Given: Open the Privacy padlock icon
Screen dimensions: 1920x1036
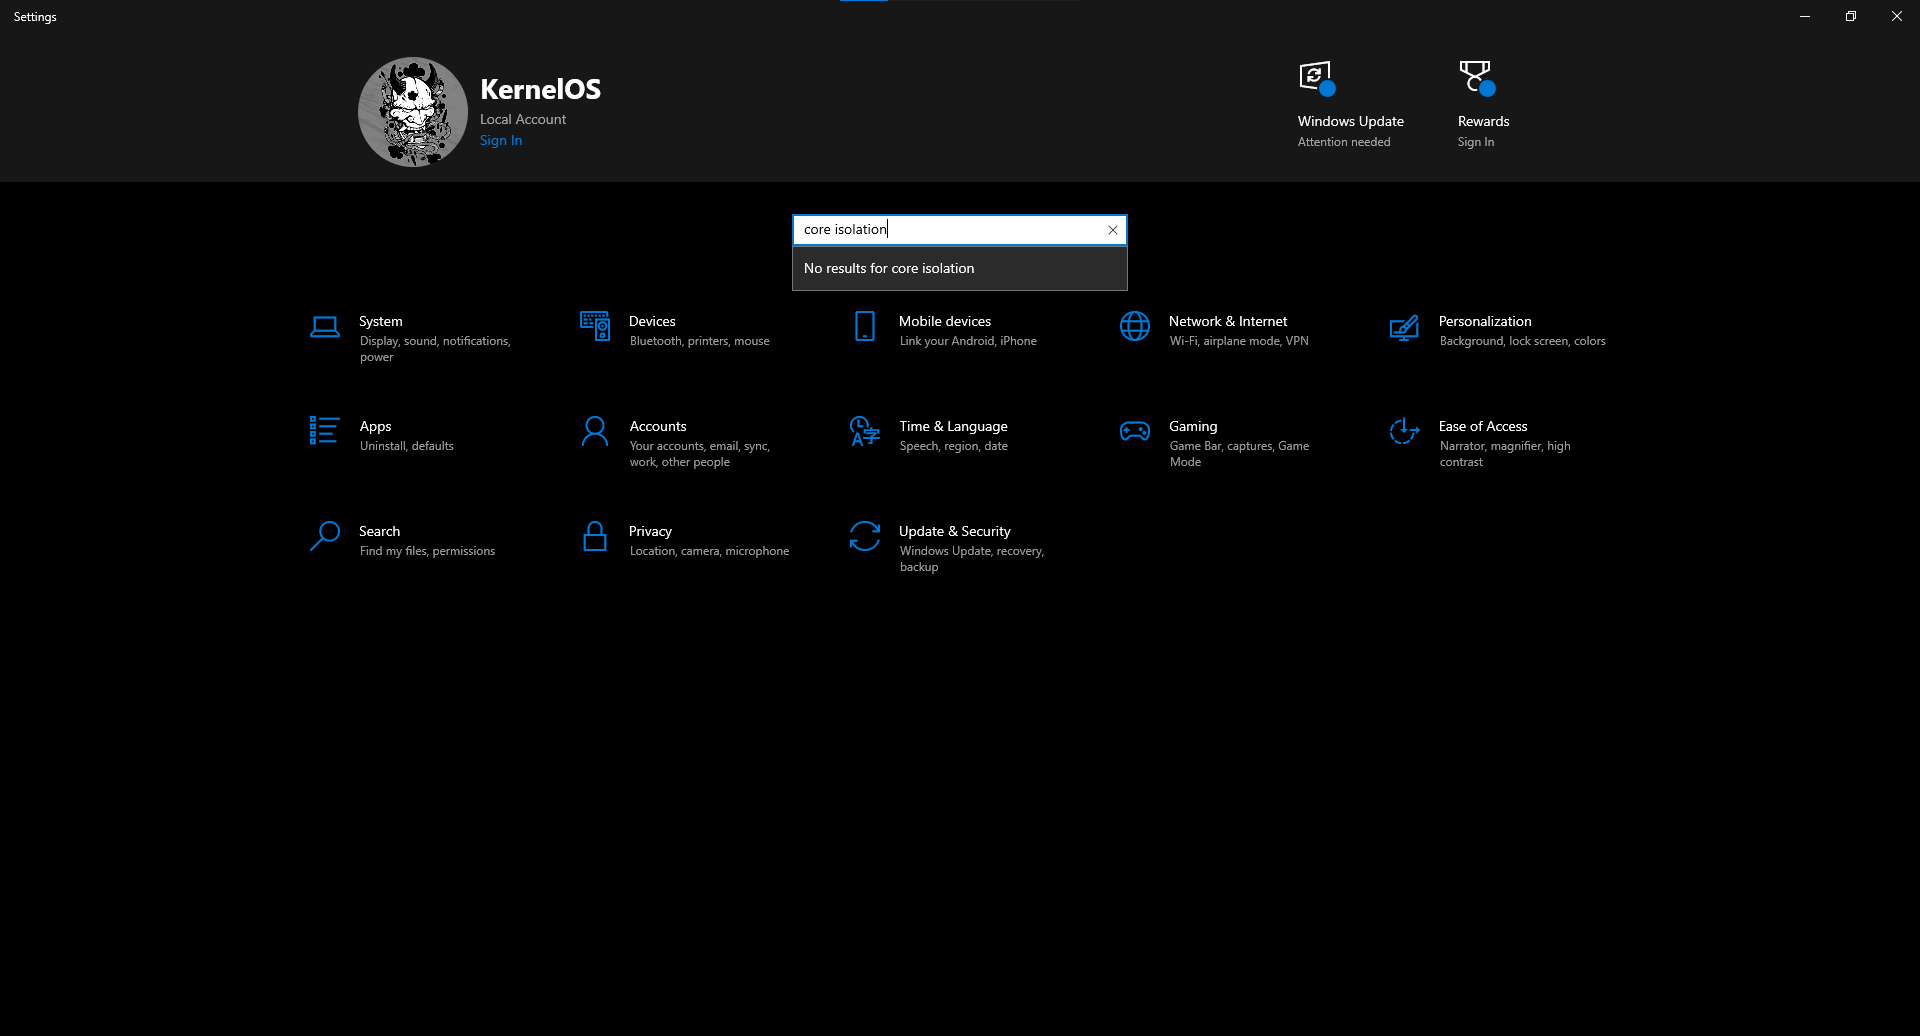Looking at the screenshot, I should click(x=595, y=536).
